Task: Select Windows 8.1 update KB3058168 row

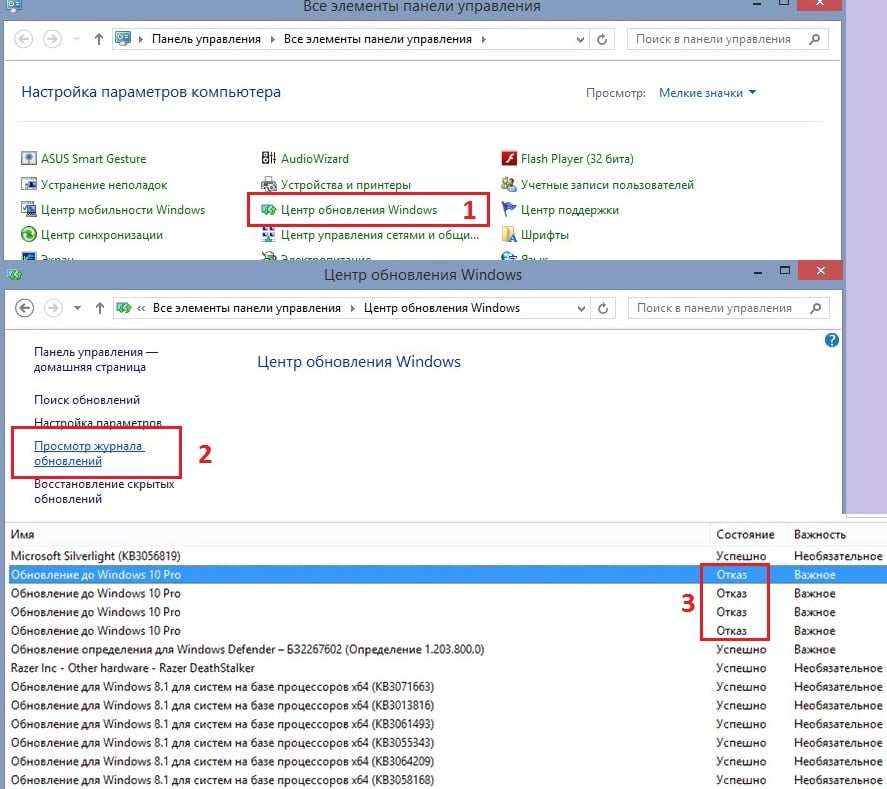Action: point(446,780)
